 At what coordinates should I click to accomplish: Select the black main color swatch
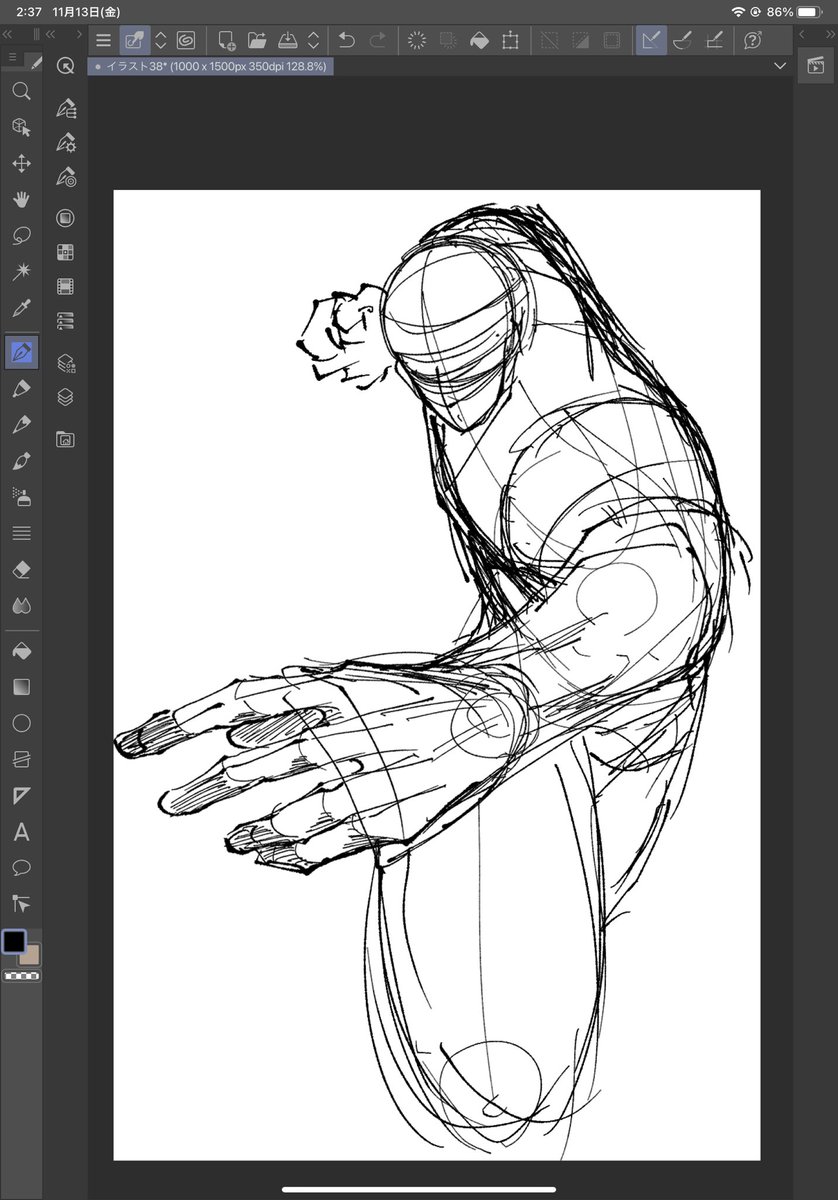(14, 942)
